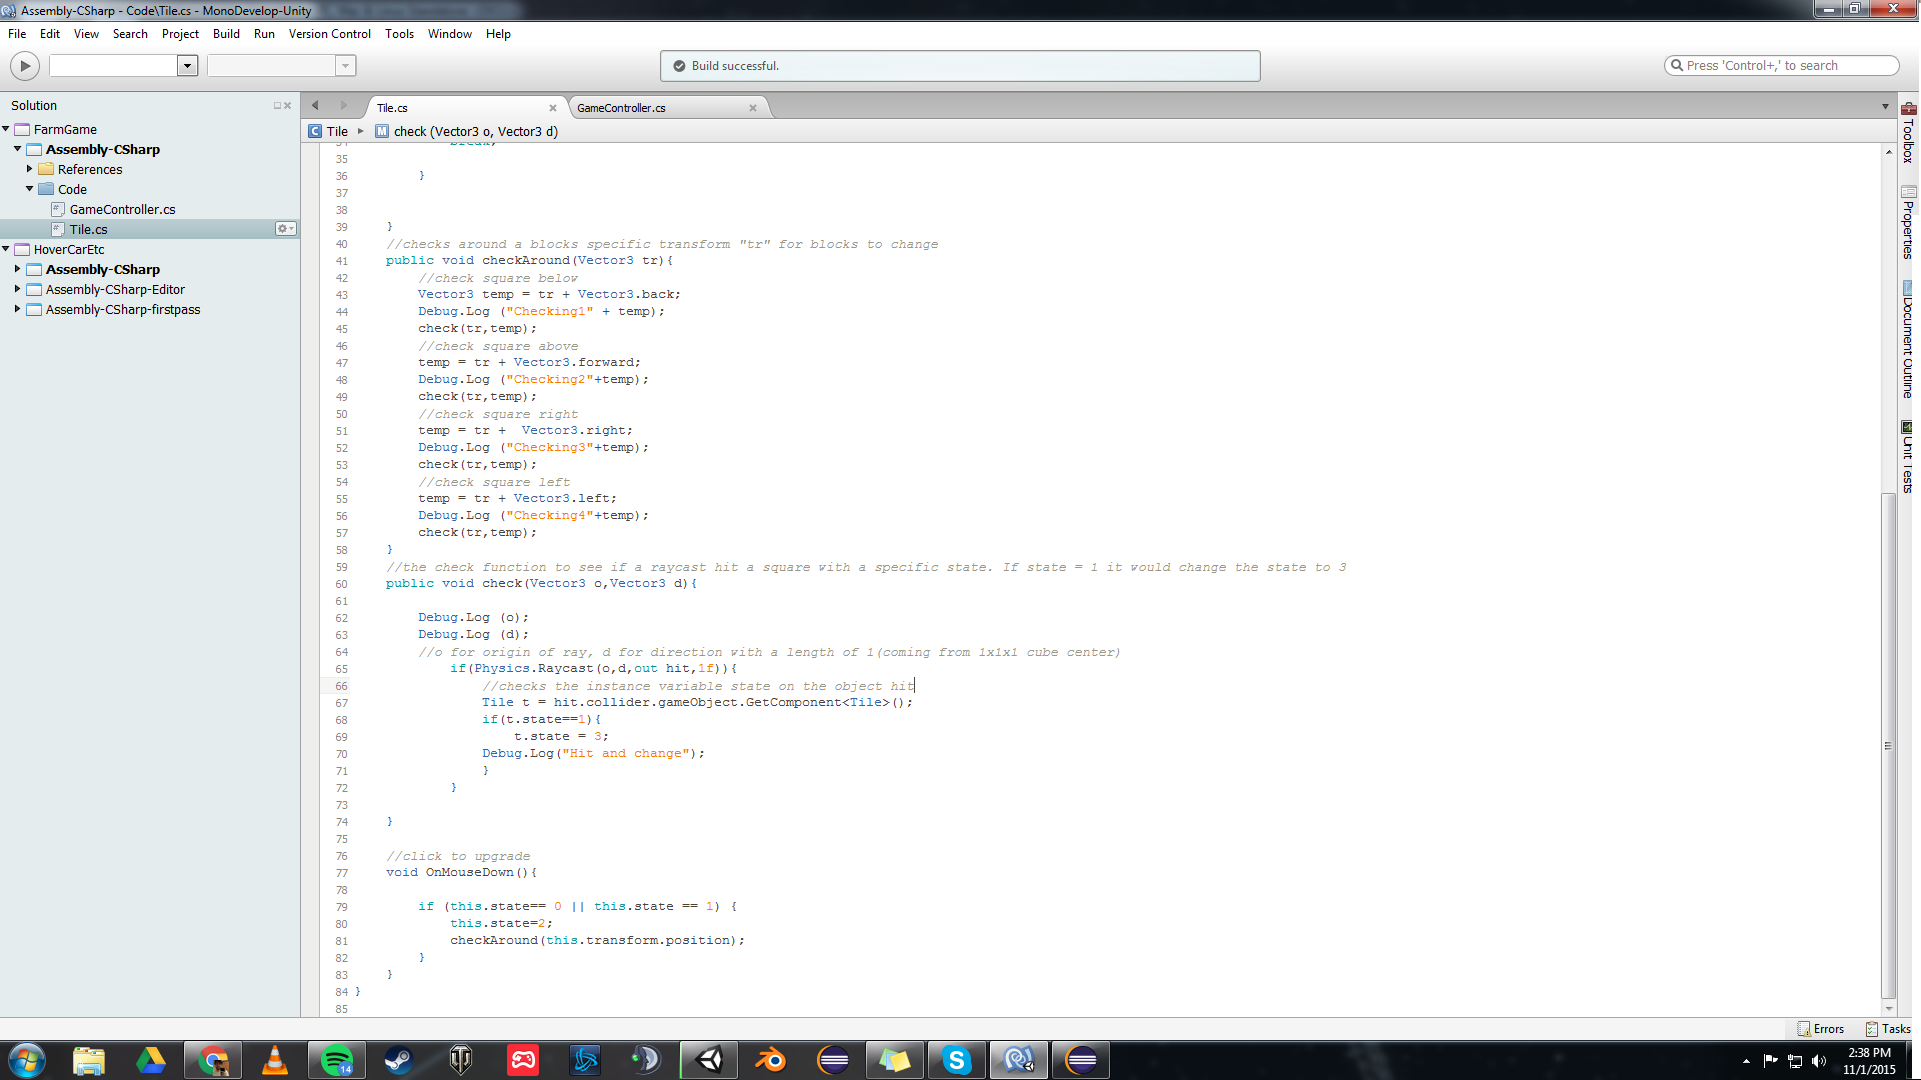Viewport: 1921px width, 1080px height.
Task: Collapse the FarmGame solution node
Action: (x=6, y=129)
